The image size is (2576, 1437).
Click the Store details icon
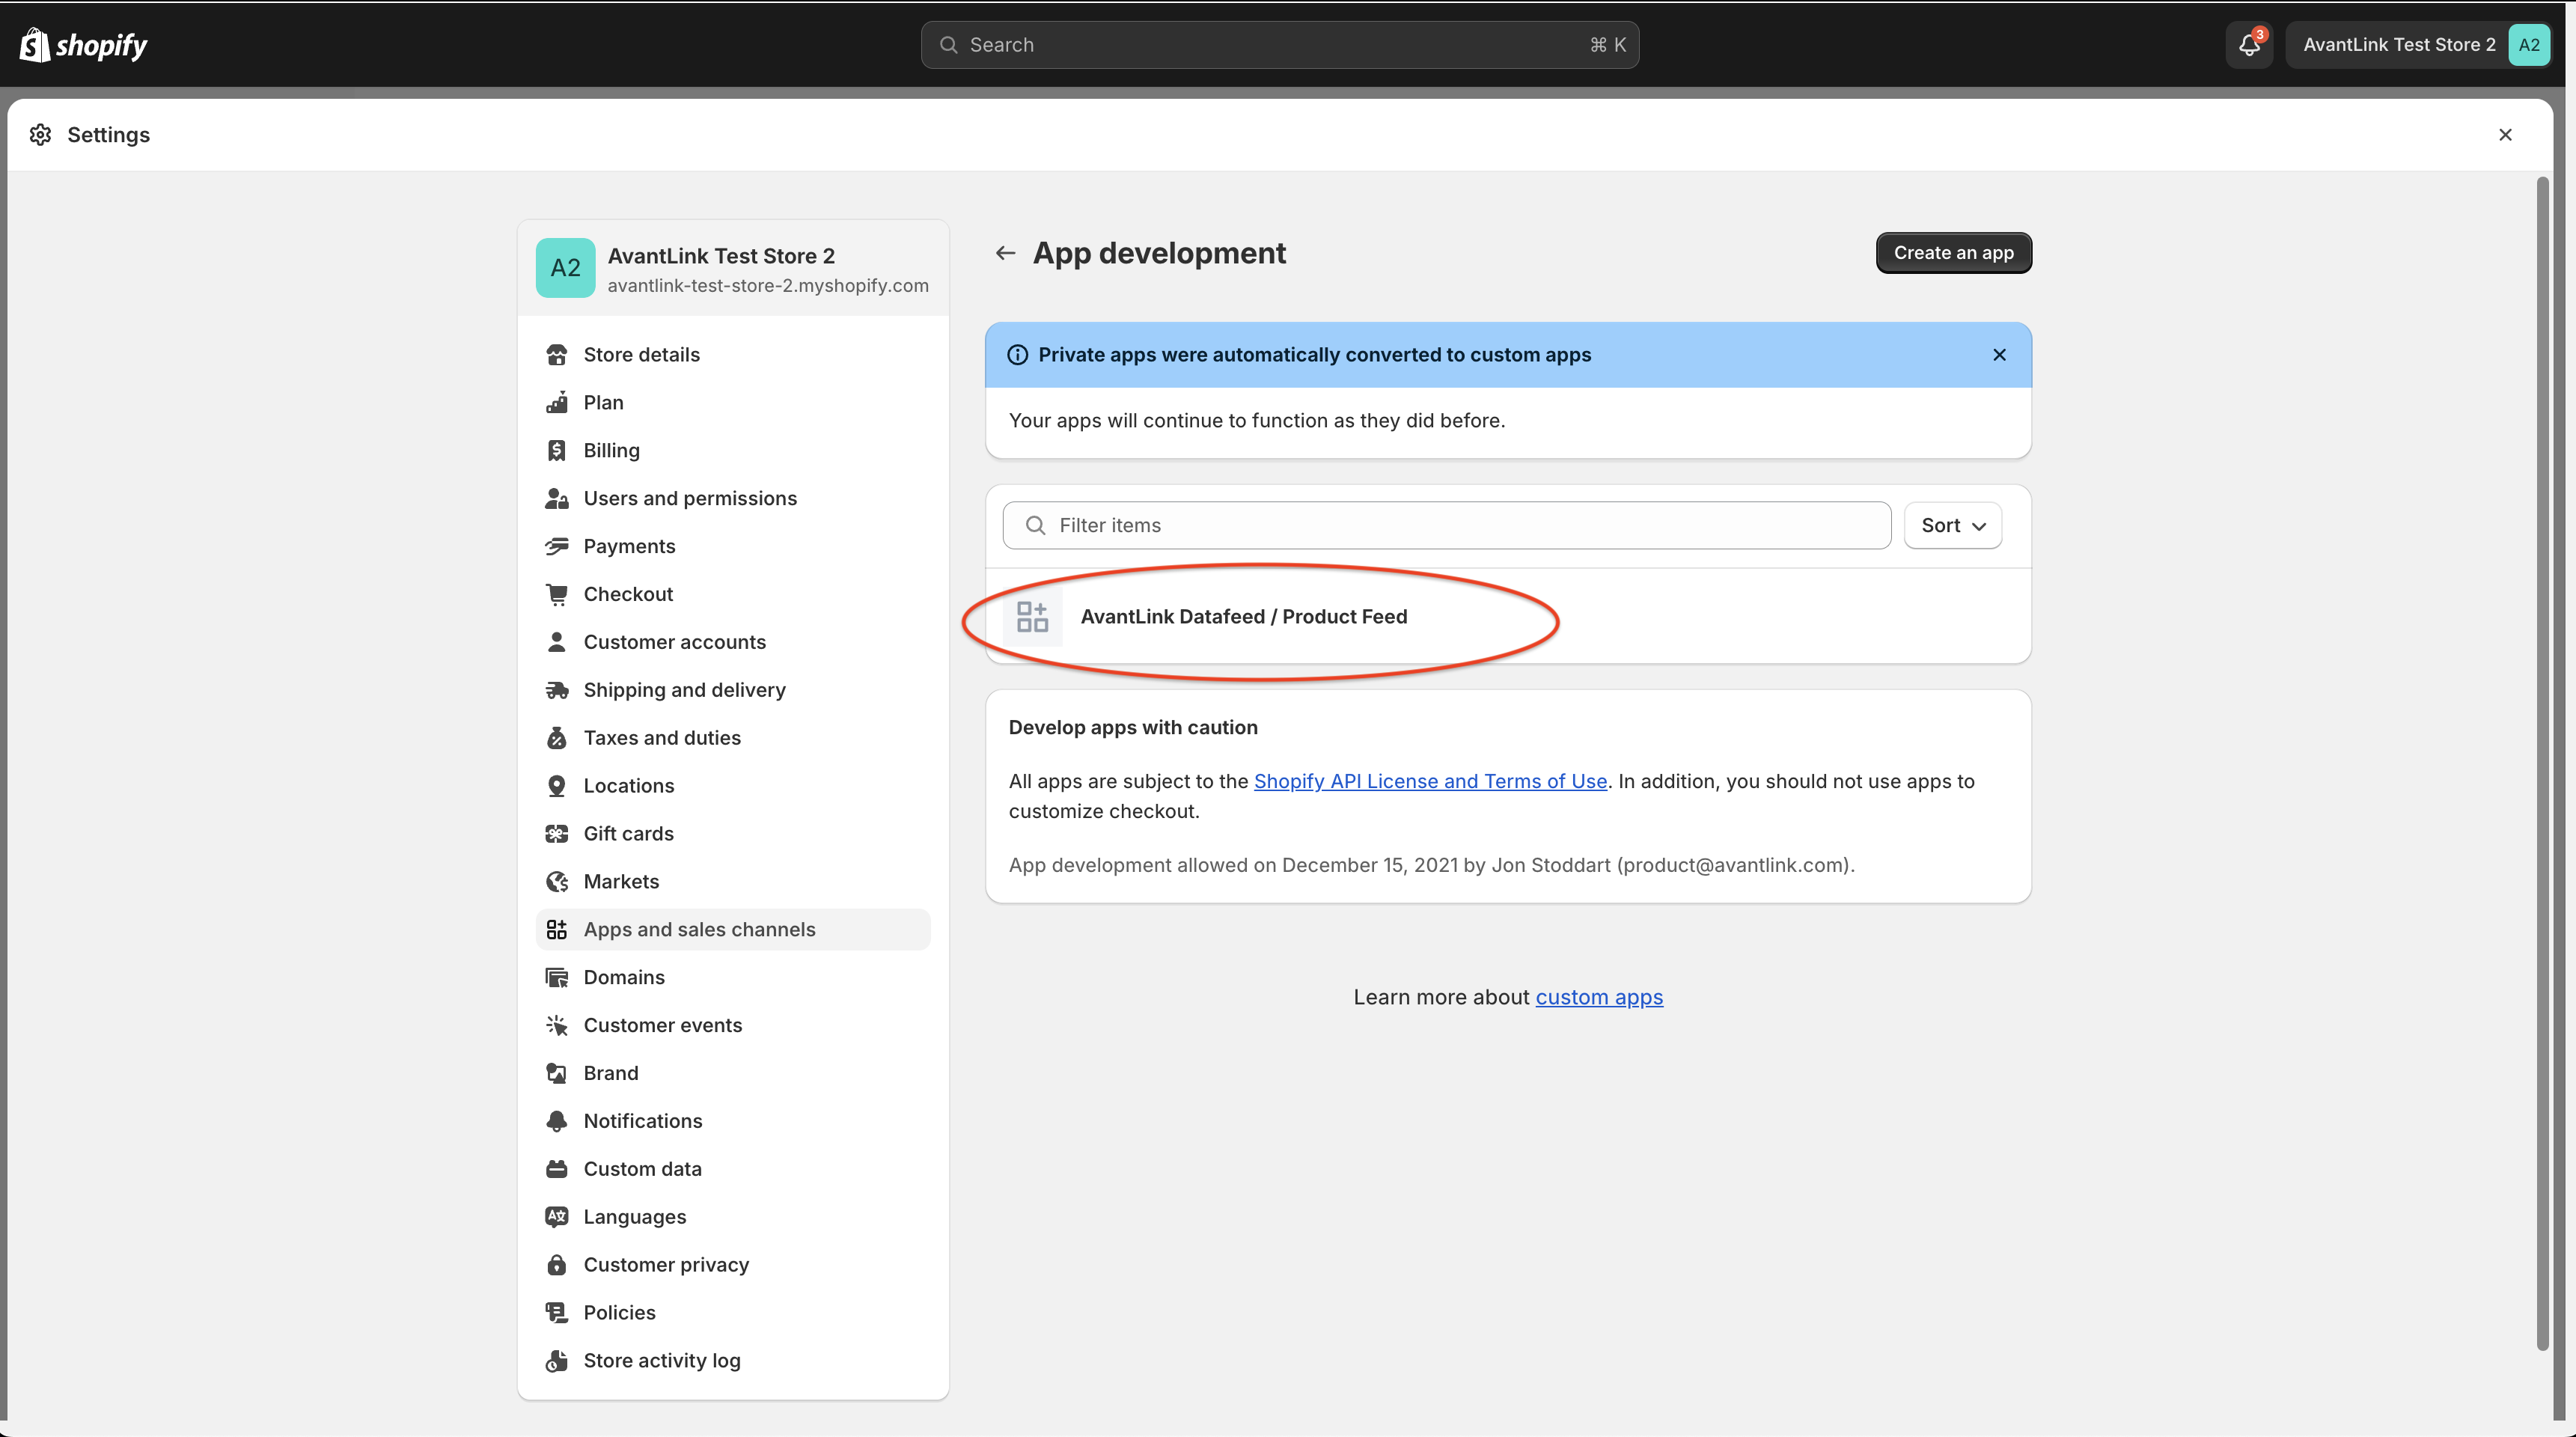pos(557,355)
